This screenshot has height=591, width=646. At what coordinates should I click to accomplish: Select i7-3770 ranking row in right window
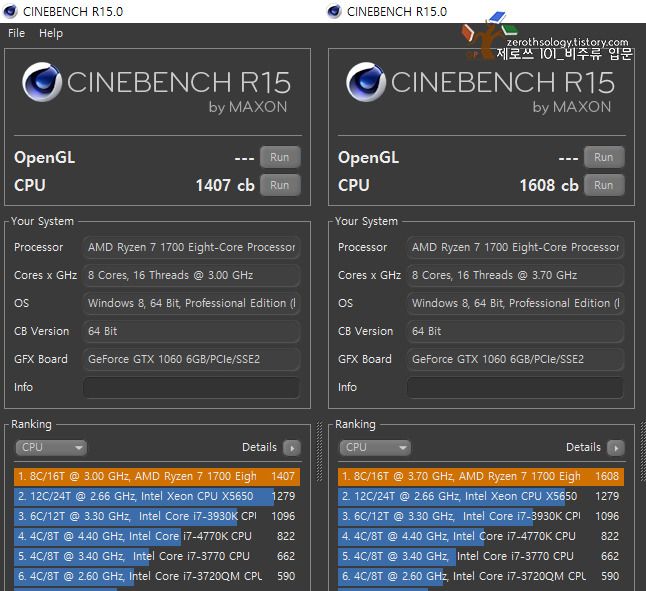pos(481,556)
